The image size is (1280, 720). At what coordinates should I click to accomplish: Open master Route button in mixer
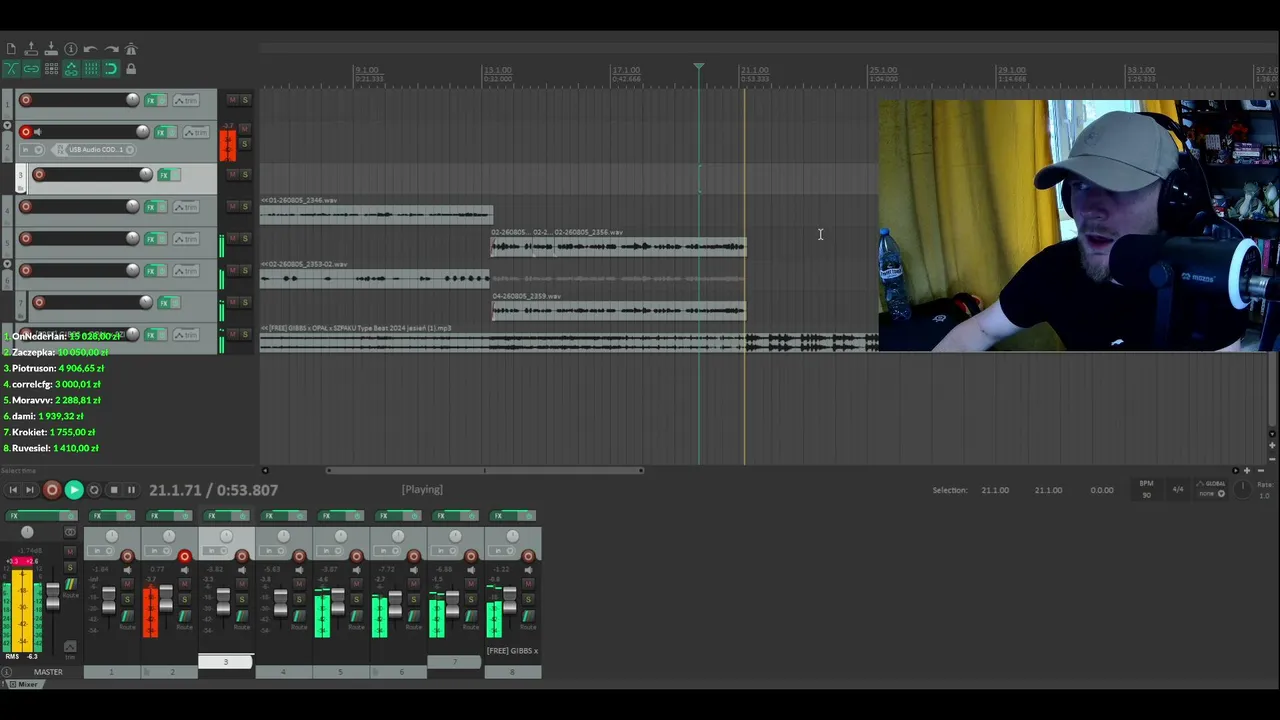70,583
